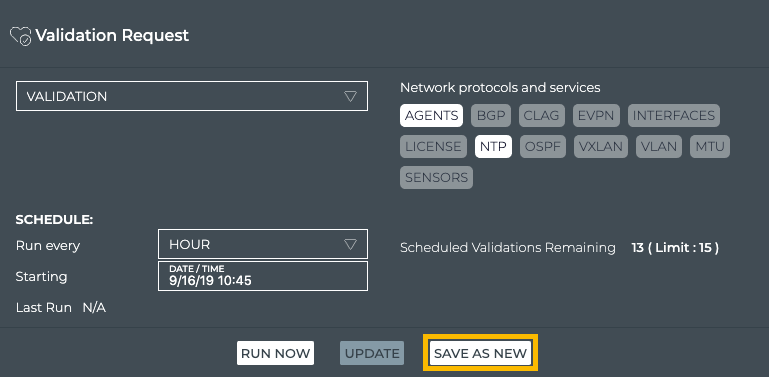
Task: Enable the MTU validation option
Action: [x=710, y=147]
